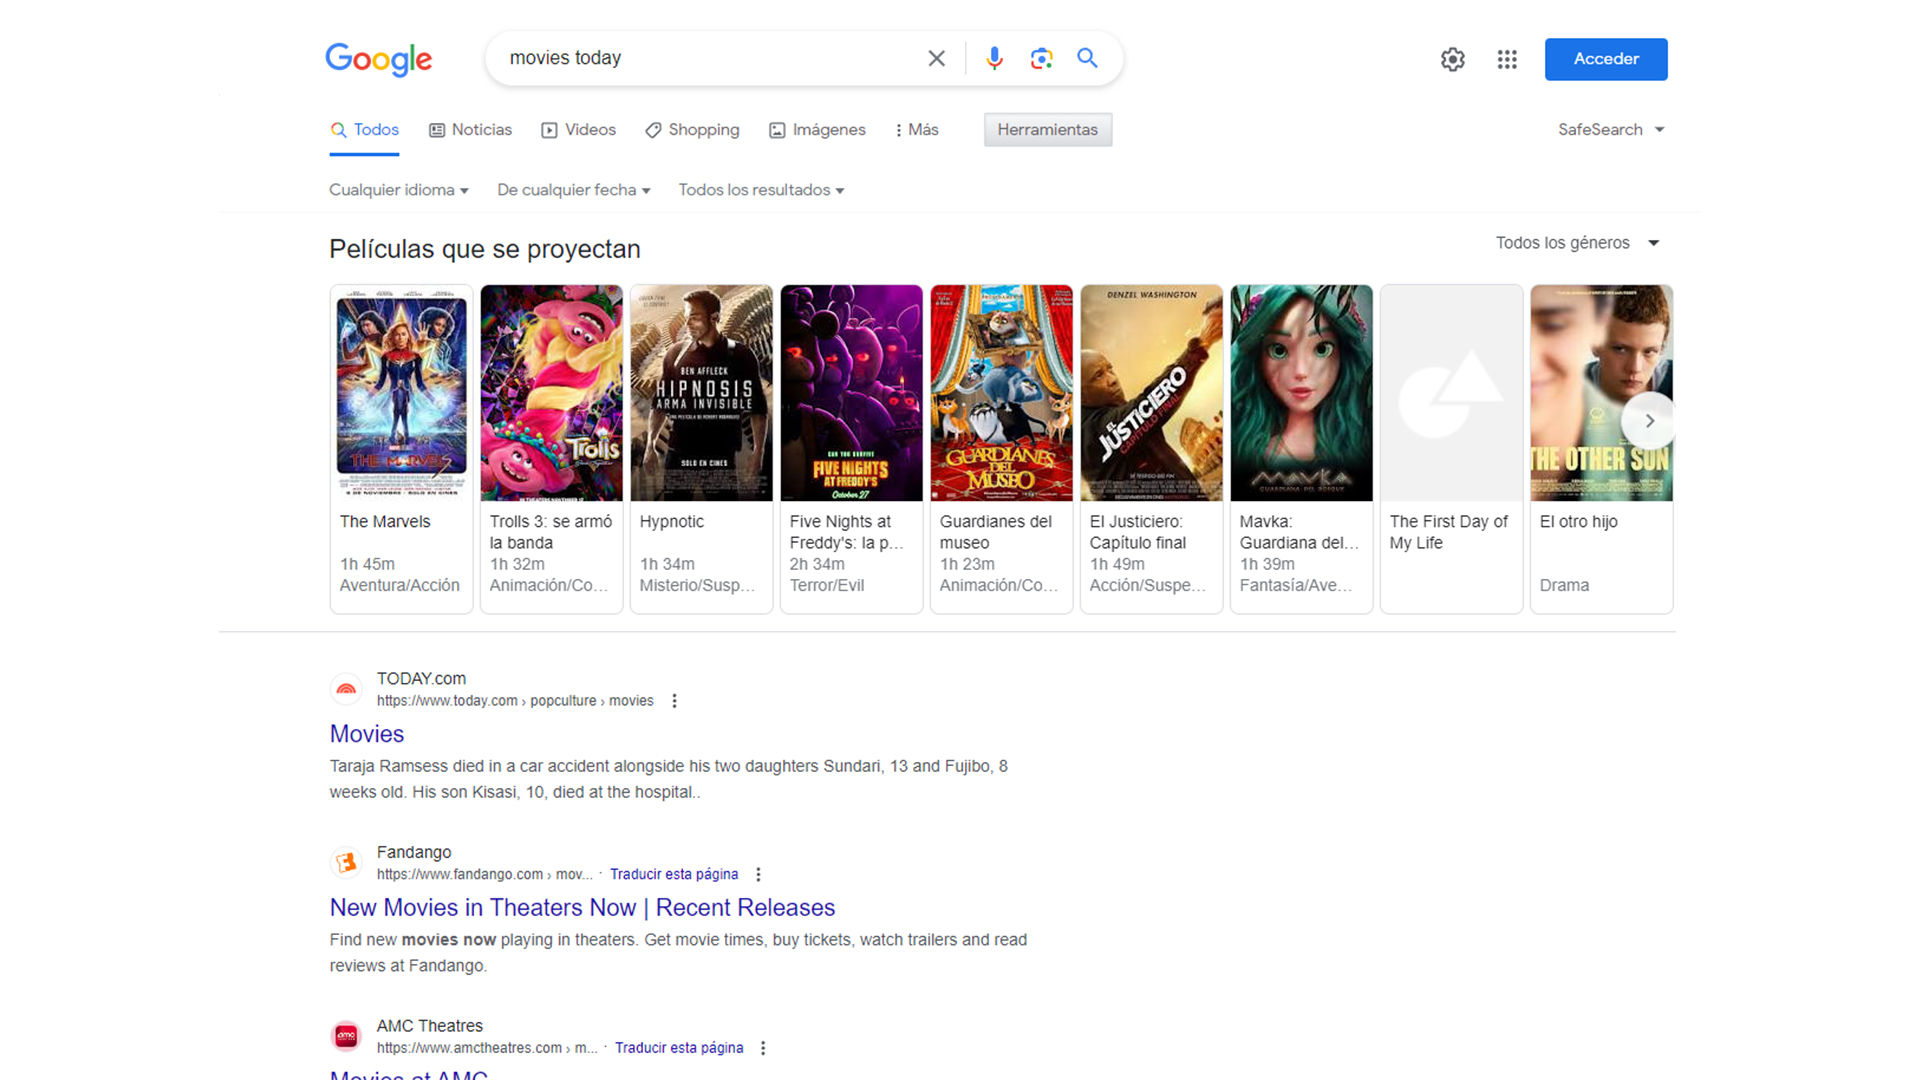Image resolution: width=1920 pixels, height=1080 pixels.
Task: Open three-dot menu for TODAY.com result
Action: [x=674, y=701]
